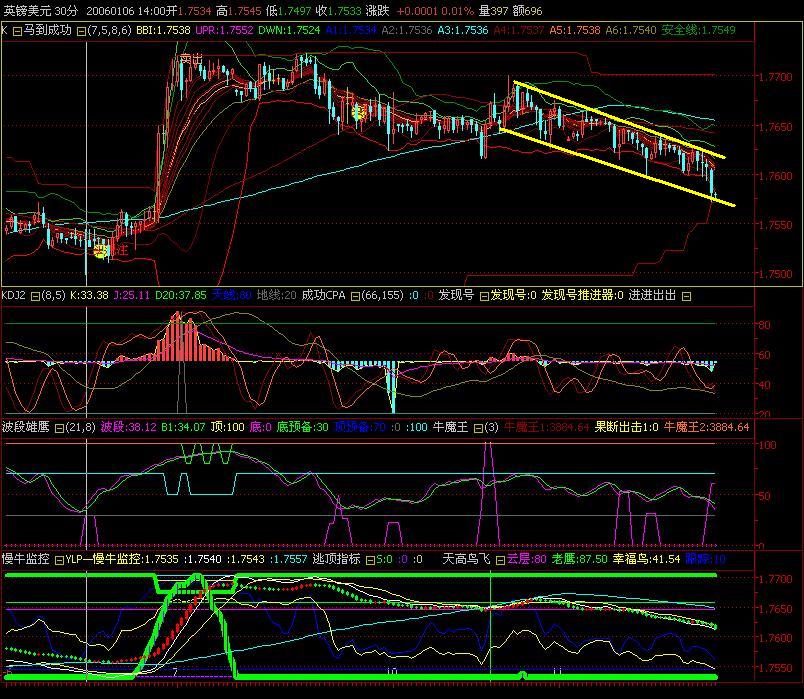Image resolution: width=804 pixels, height=699 pixels.
Task: Click the 发现号推进器:0 reading
Action: [582, 295]
